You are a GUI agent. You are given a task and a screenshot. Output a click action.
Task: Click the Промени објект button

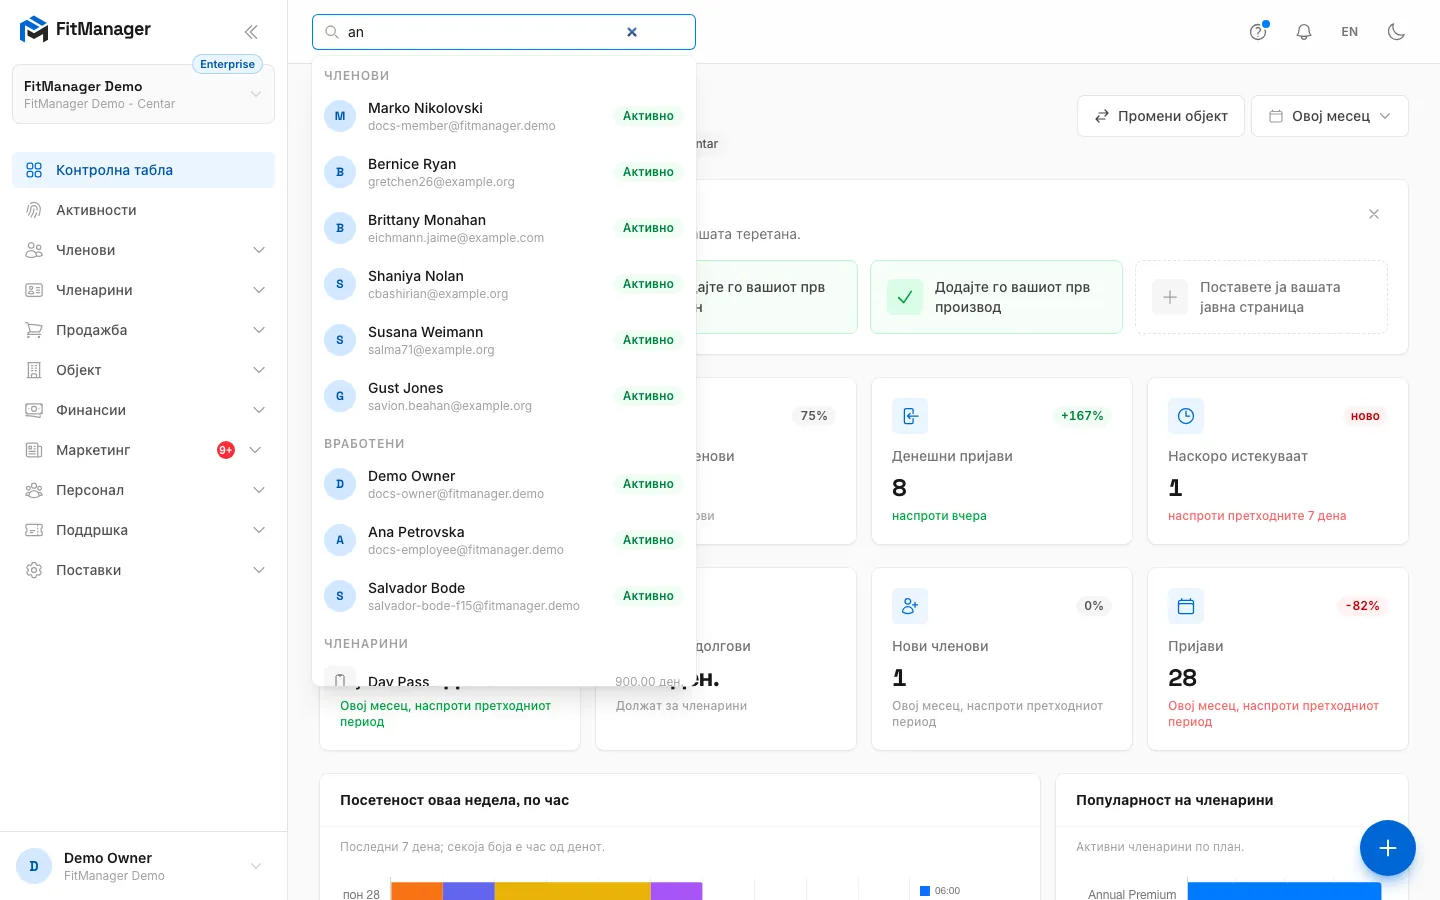[1161, 116]
